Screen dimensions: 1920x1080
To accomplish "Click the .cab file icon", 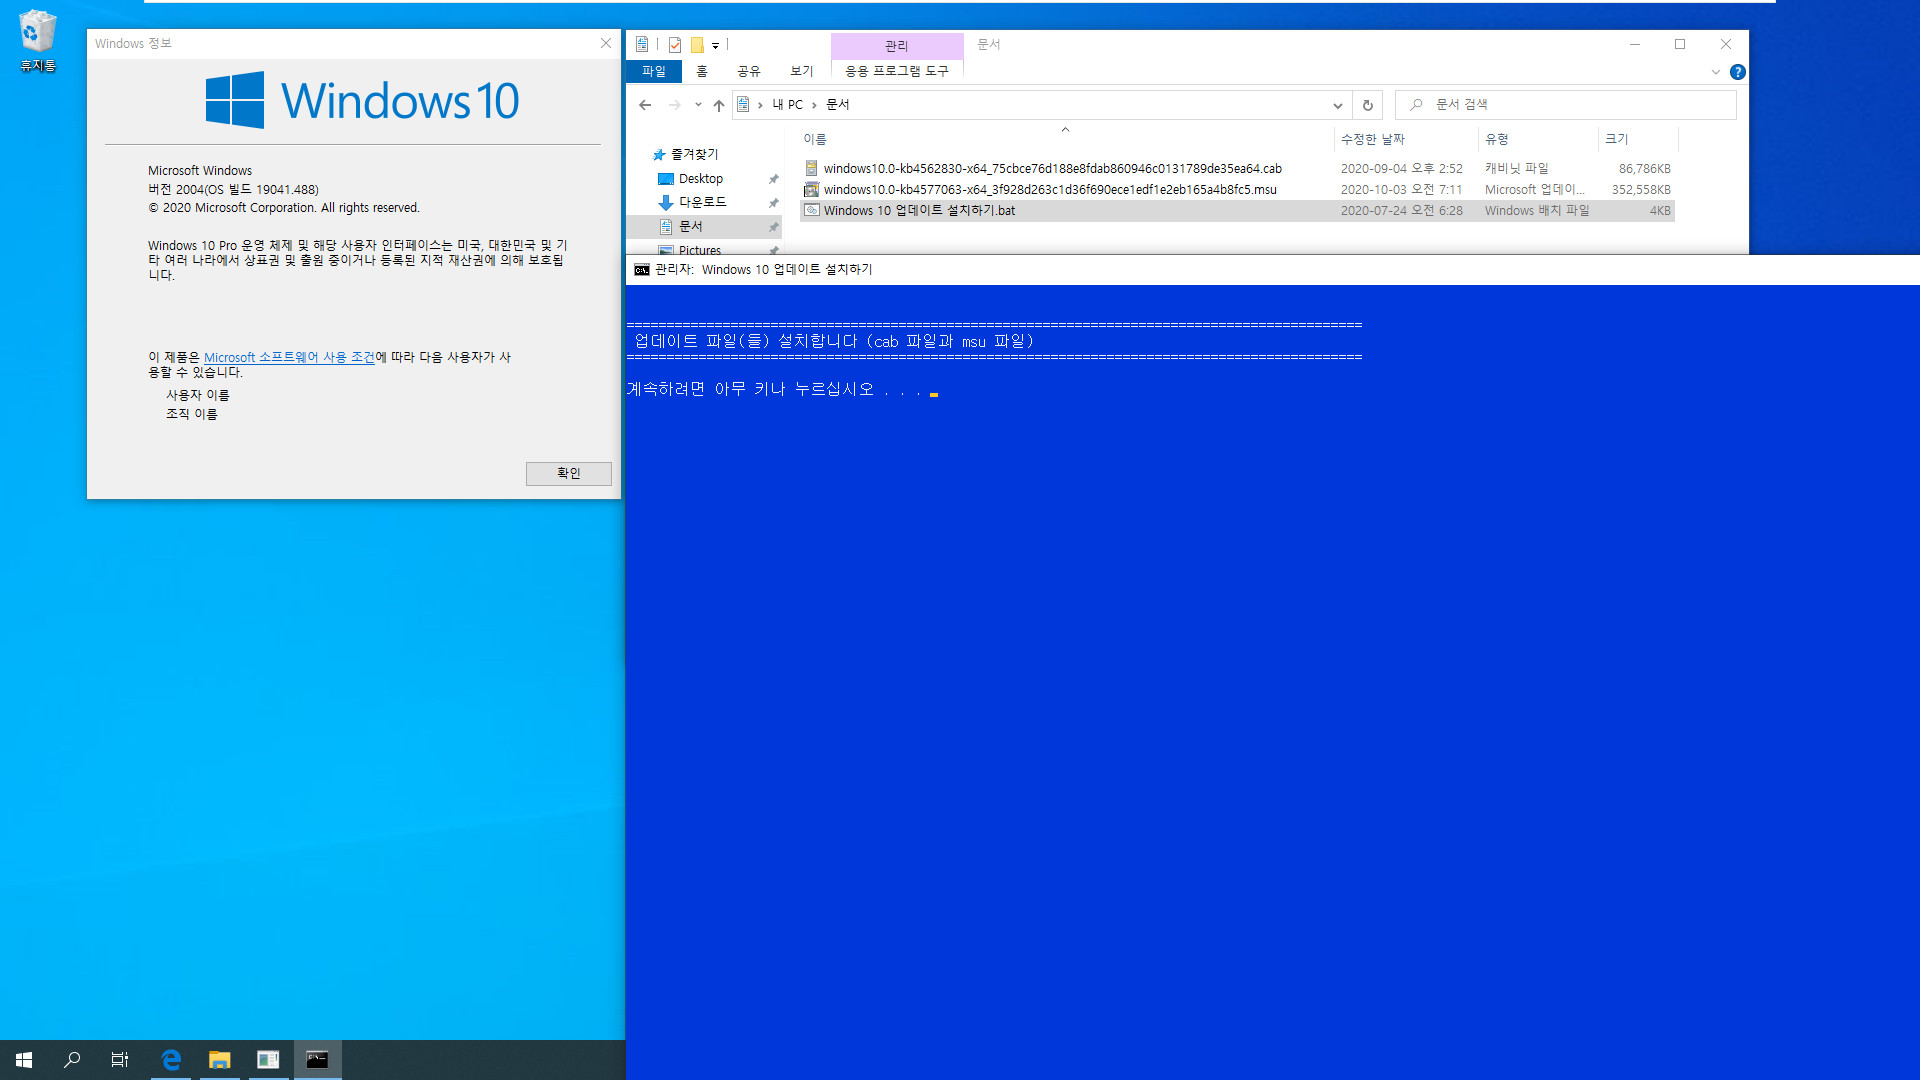I will [811, 169].
